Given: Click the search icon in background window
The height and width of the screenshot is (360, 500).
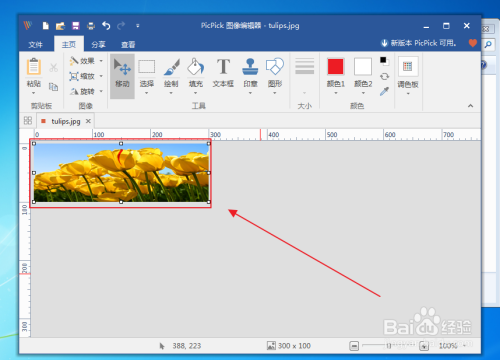Looking at the screenshot, I should 488,44.
